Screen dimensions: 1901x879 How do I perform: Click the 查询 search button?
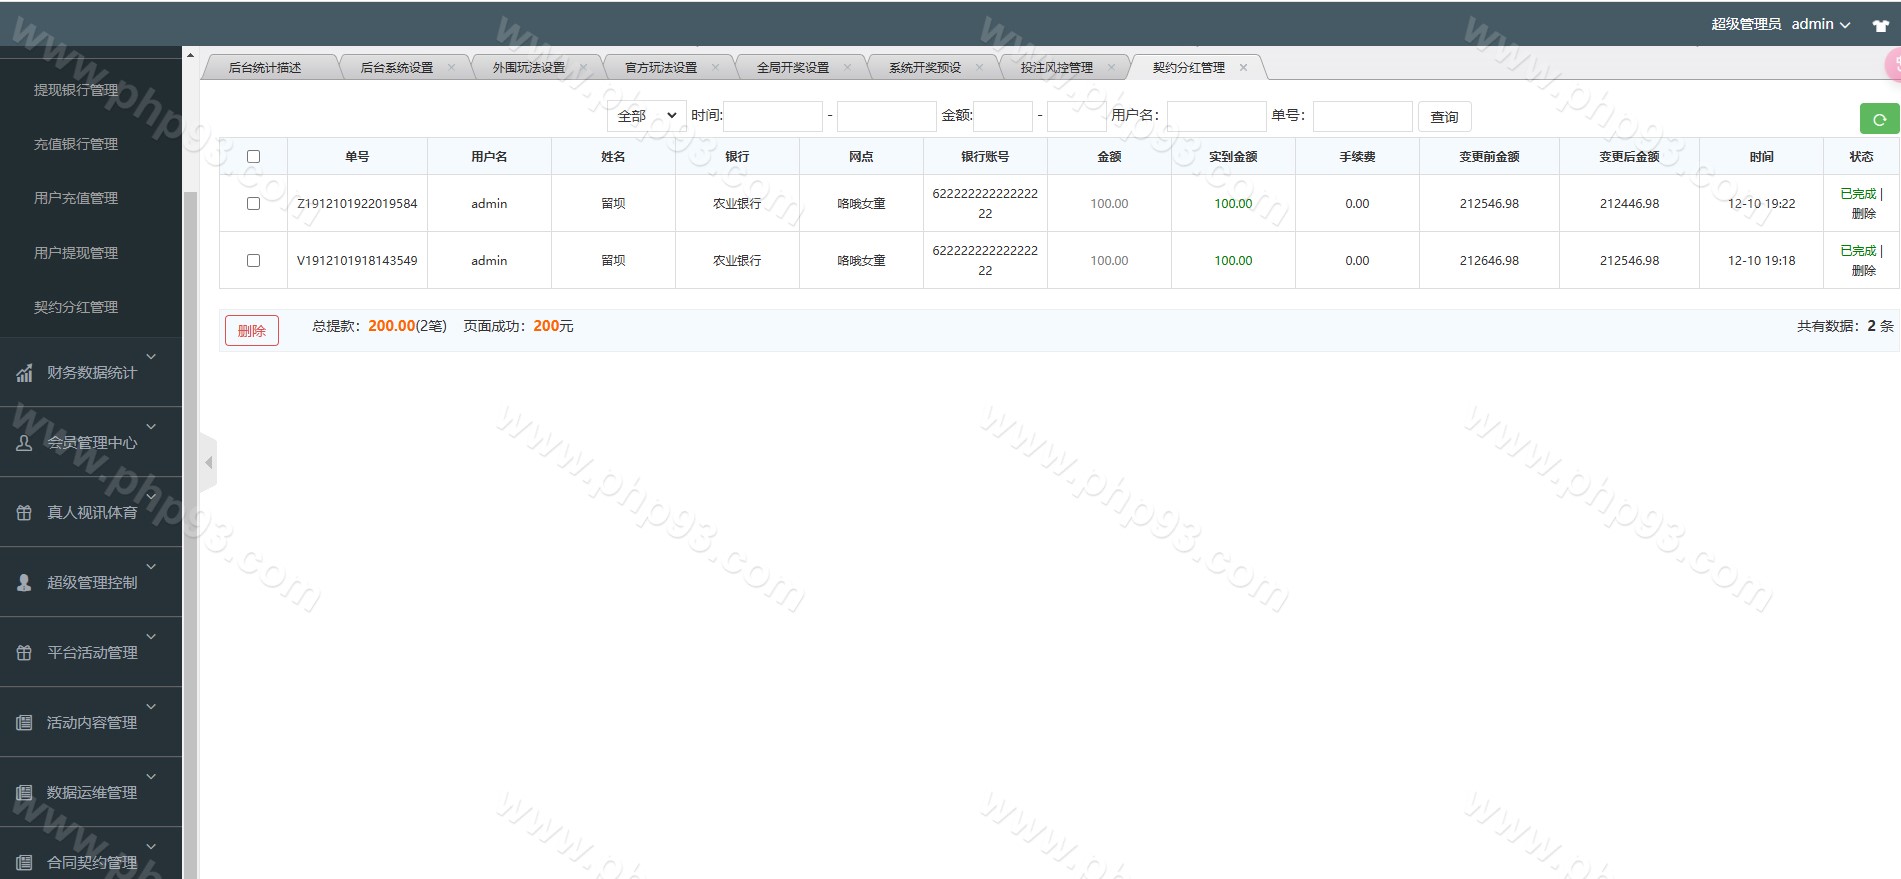(x=1444, y=117)
